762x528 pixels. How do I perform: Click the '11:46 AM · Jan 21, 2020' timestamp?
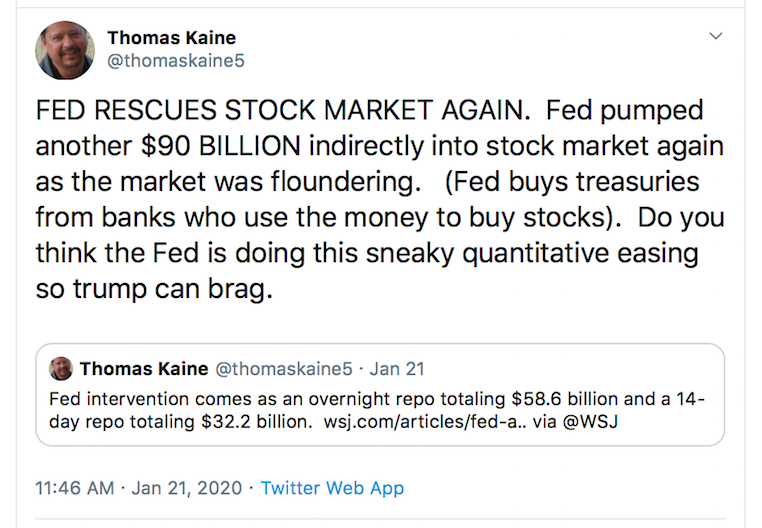click(139, 488)
